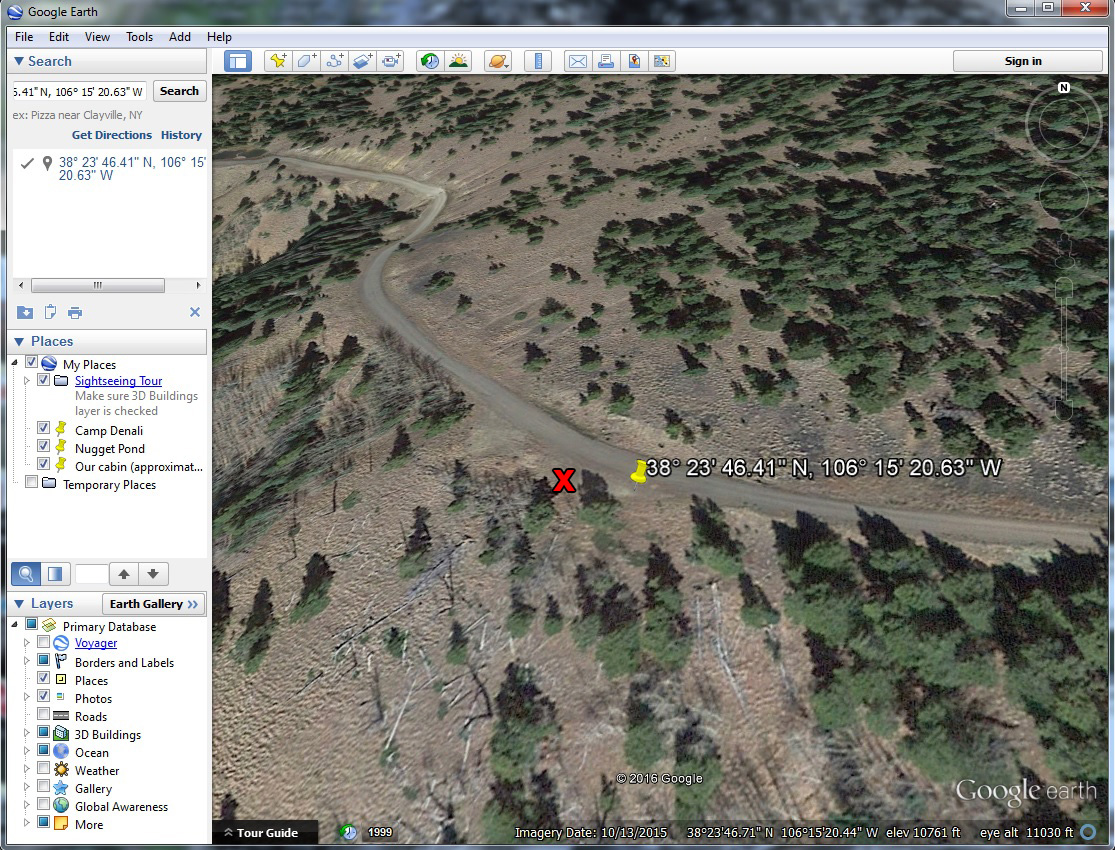
Task: Expand the Borders and Labels layer
Action: click(27, 661)
